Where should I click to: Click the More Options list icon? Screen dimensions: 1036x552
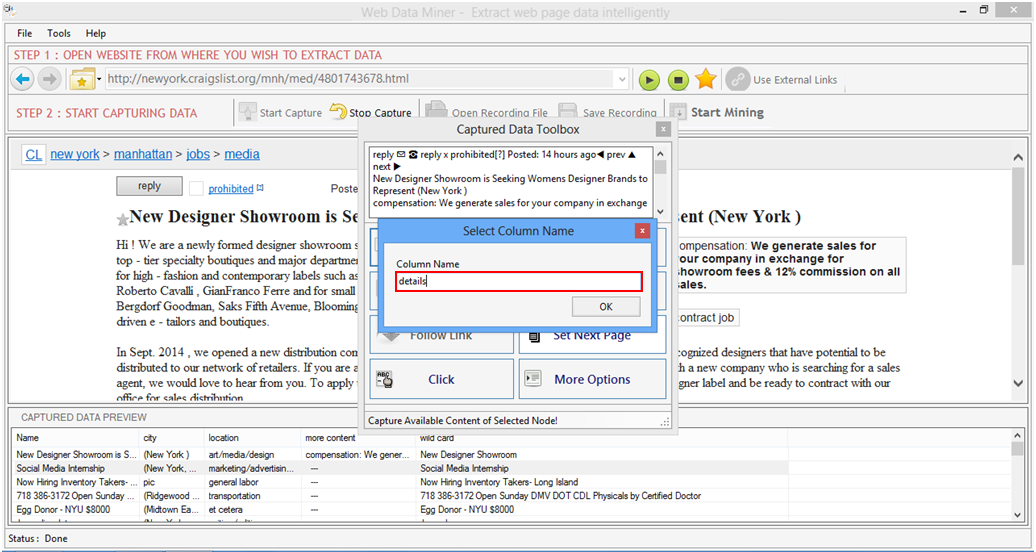533,379
